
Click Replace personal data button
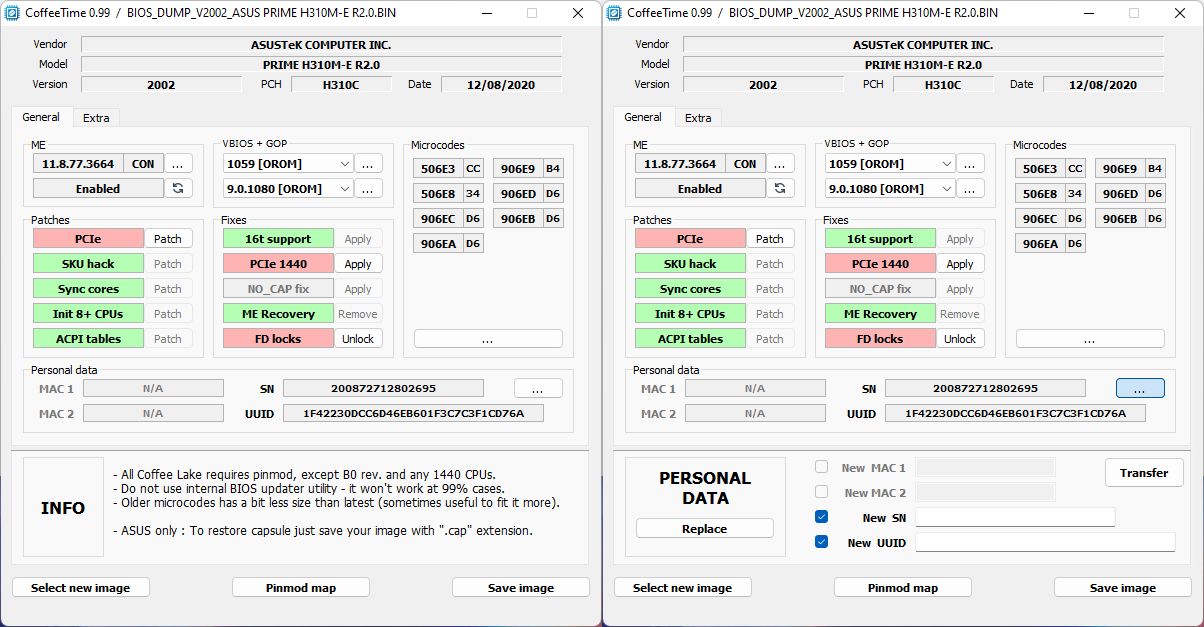(705, 528)
